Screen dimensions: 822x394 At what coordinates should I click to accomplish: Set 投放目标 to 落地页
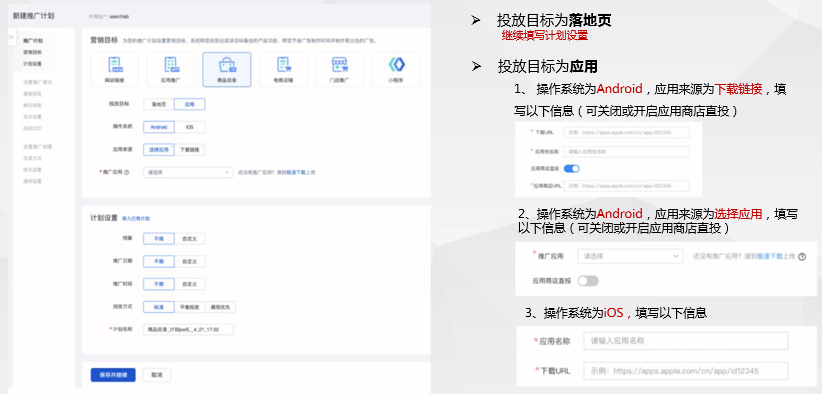click(x=159, y=104)
